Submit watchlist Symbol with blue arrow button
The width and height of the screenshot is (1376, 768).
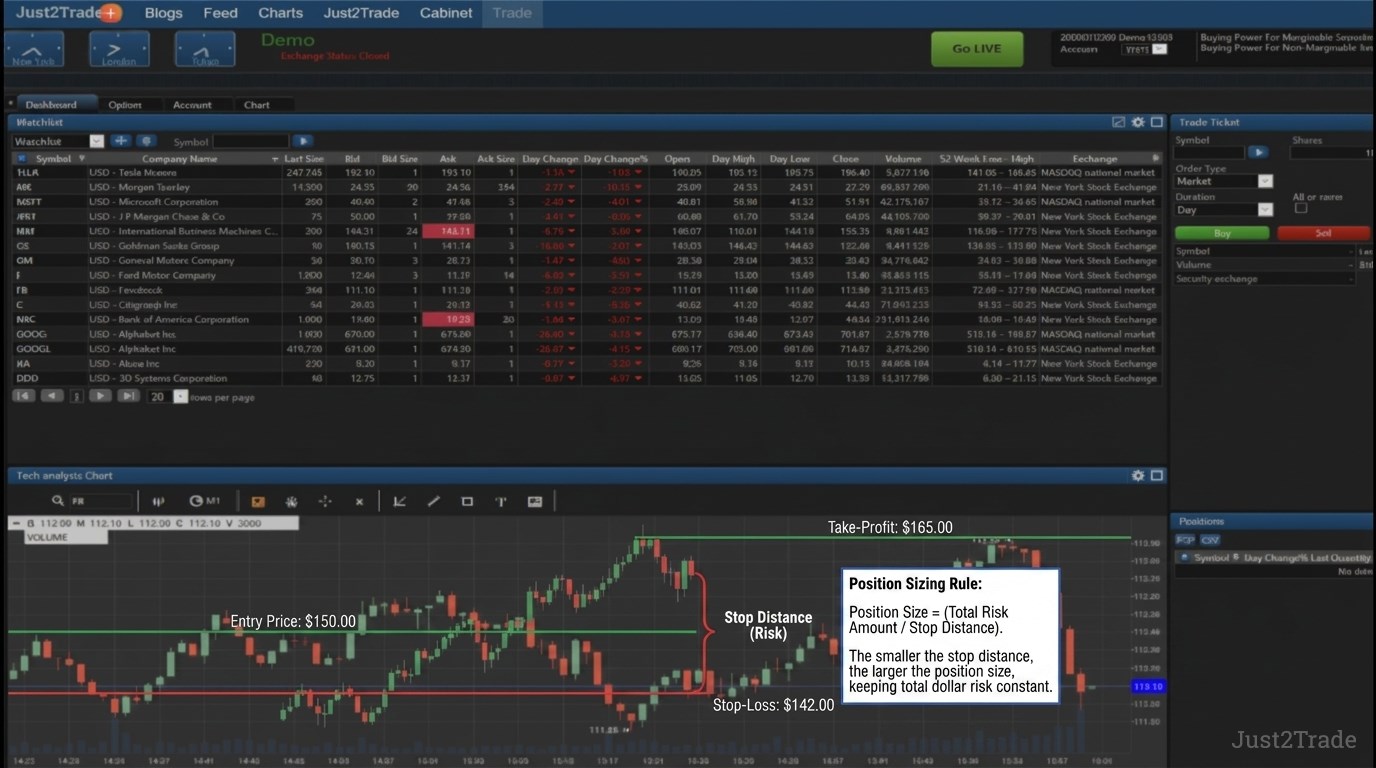click(303, 142)
